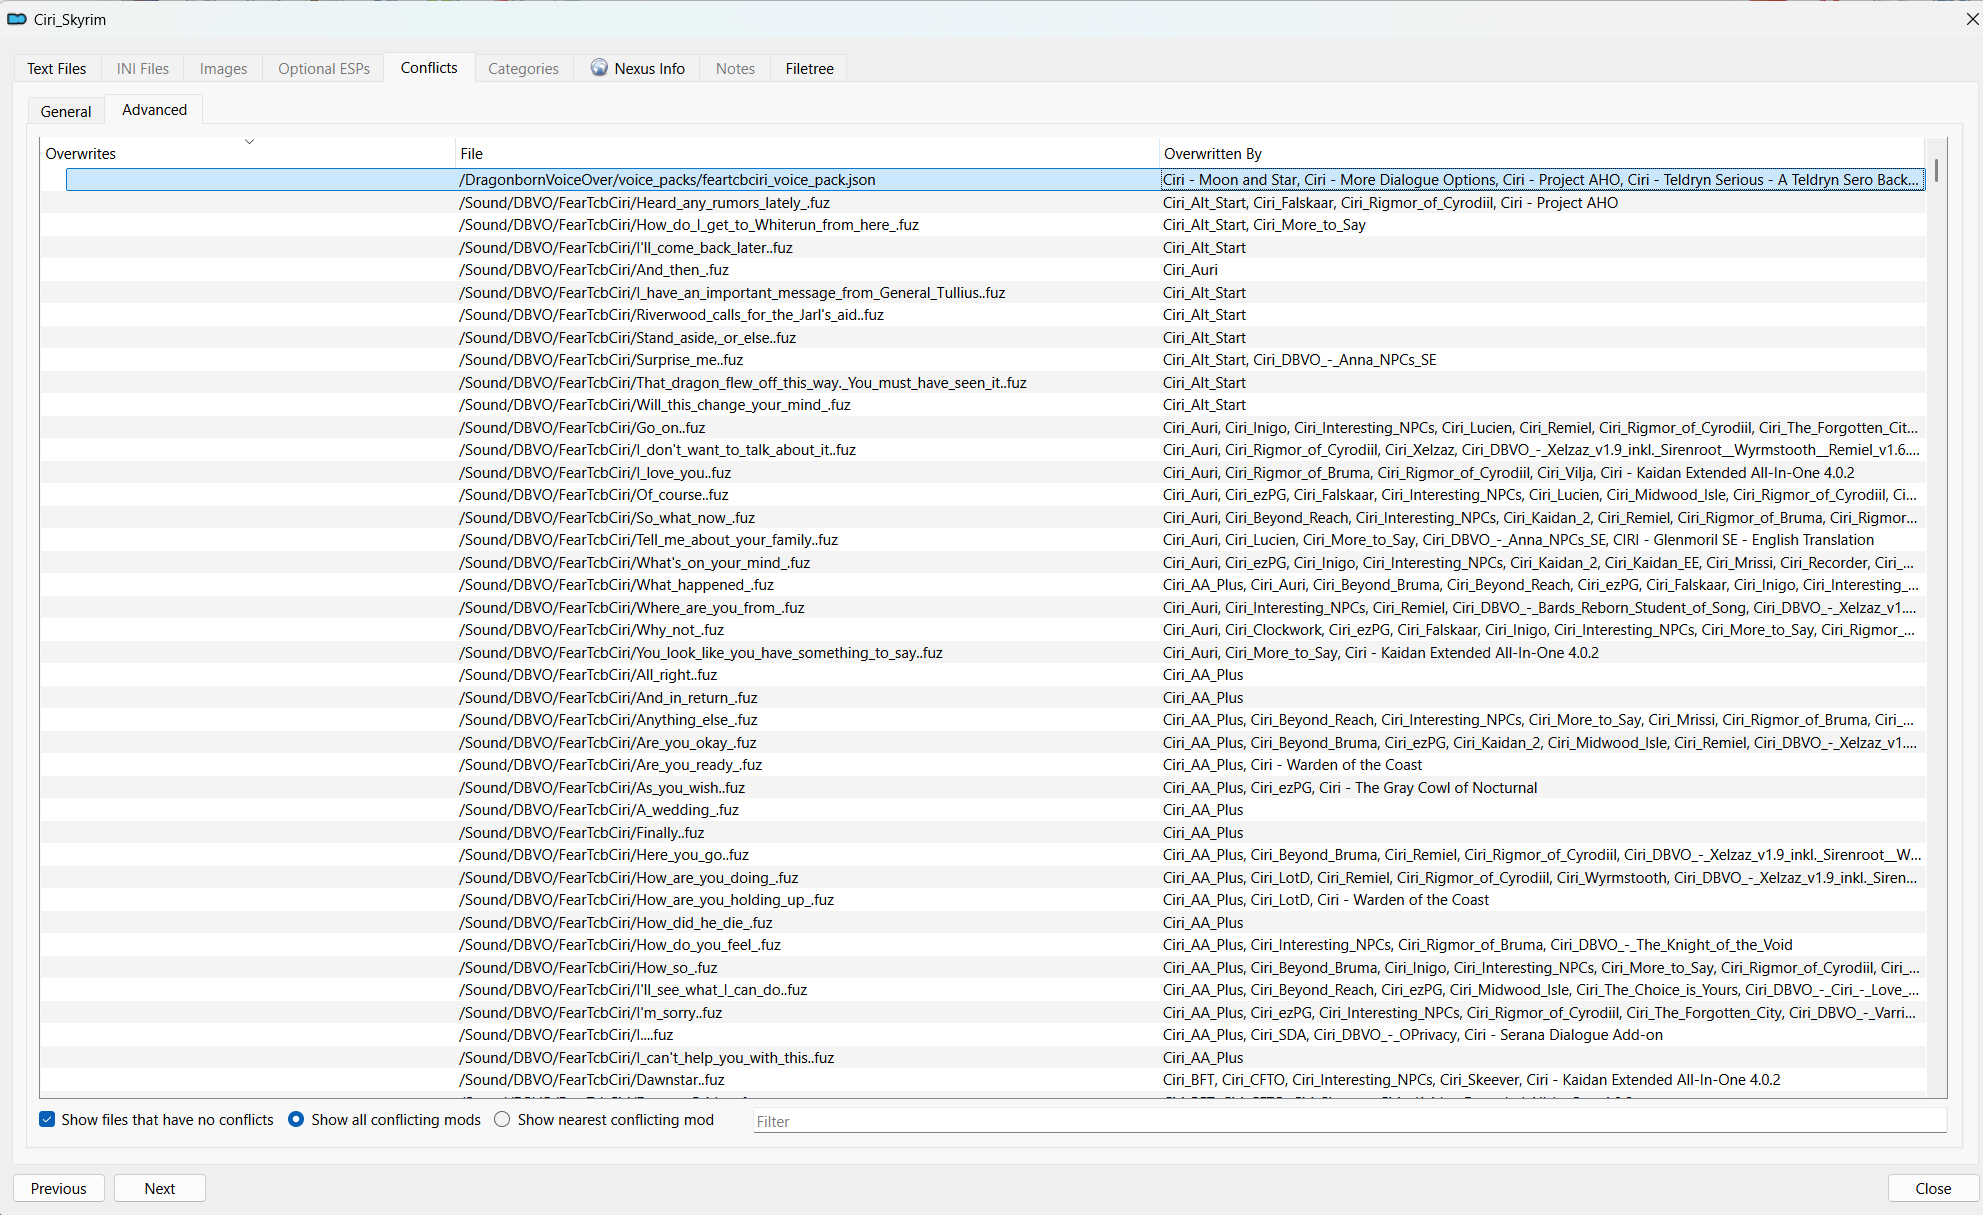Screen dimensions: 1983x1215
Task: Select What's_on_your_mind_.fuz row
Action: (983, 563)
